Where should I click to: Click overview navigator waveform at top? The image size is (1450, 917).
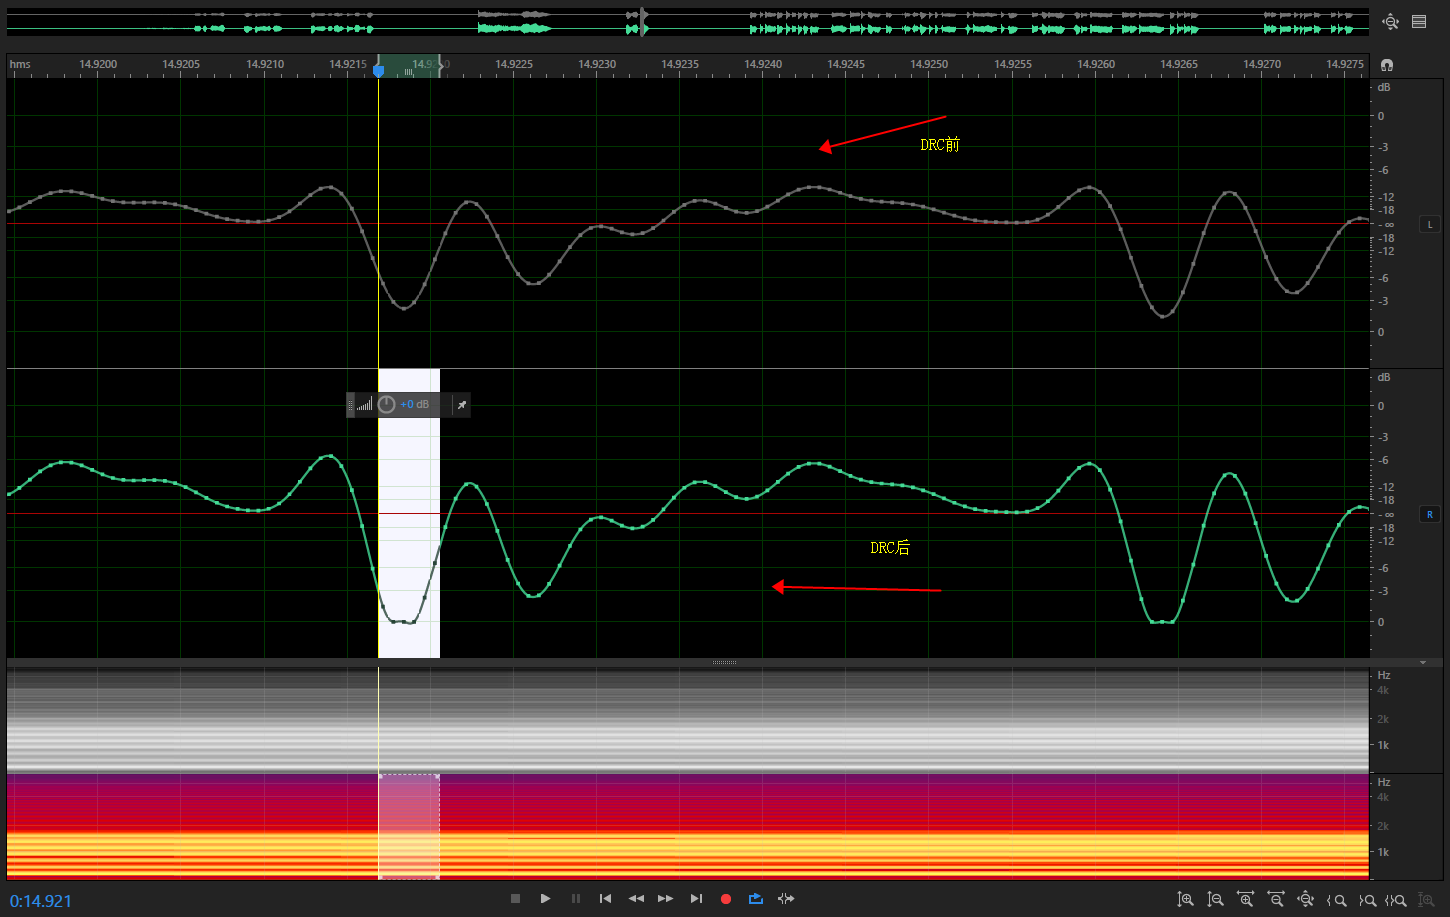click(688, 22)
